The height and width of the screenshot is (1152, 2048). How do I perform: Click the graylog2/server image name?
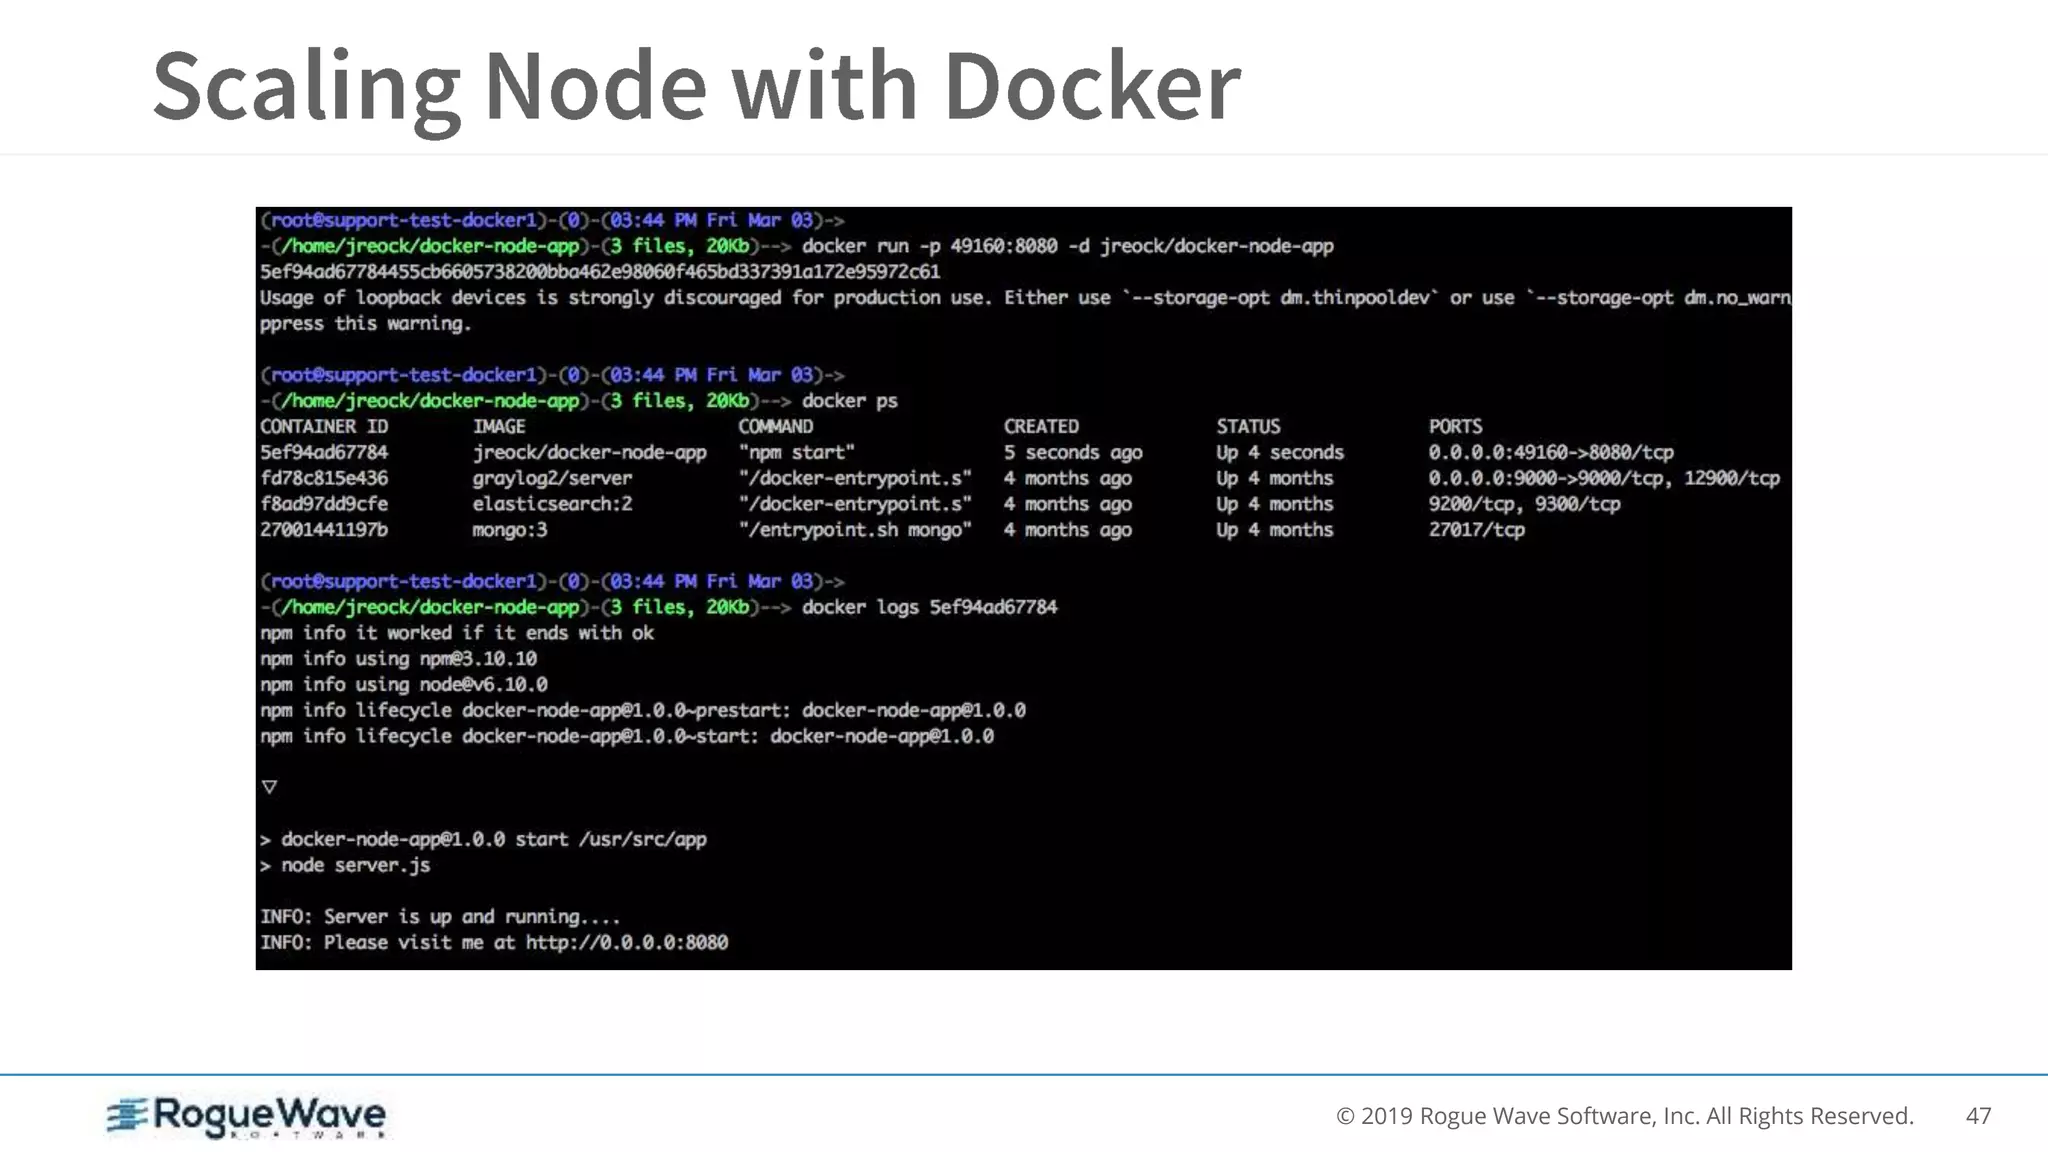[x=552, y=478]
